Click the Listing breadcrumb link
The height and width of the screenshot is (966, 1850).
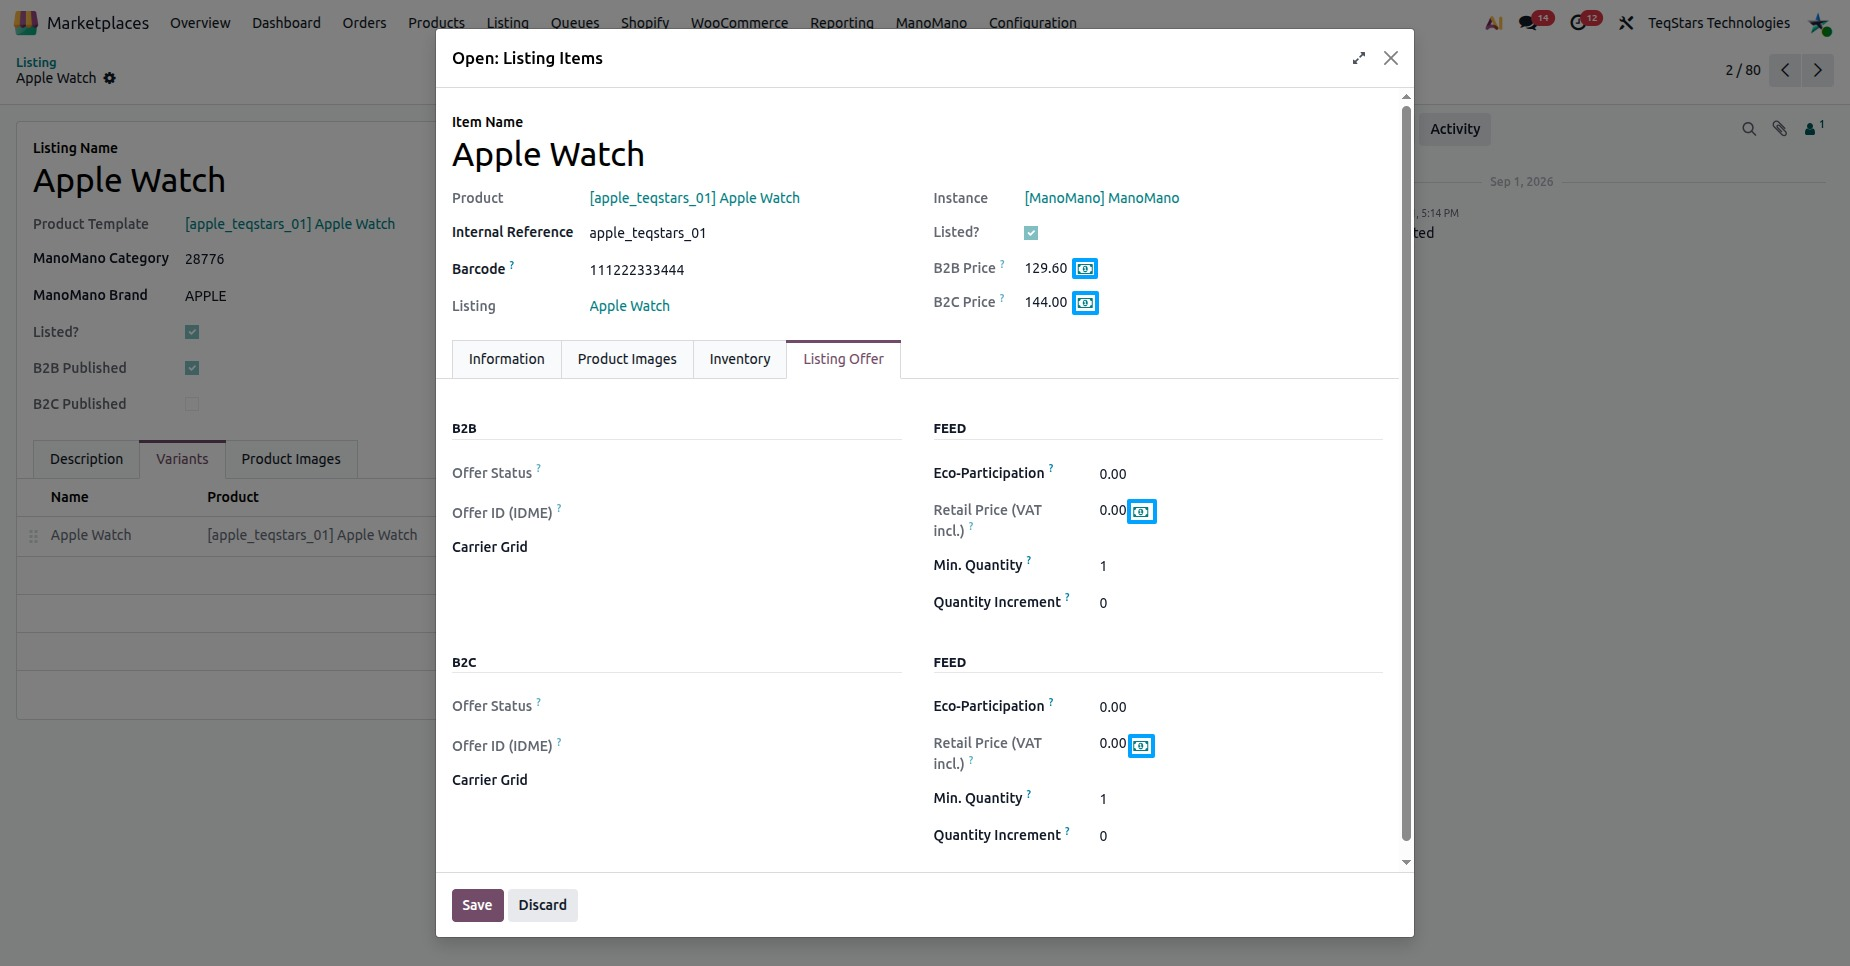[36, 62]
